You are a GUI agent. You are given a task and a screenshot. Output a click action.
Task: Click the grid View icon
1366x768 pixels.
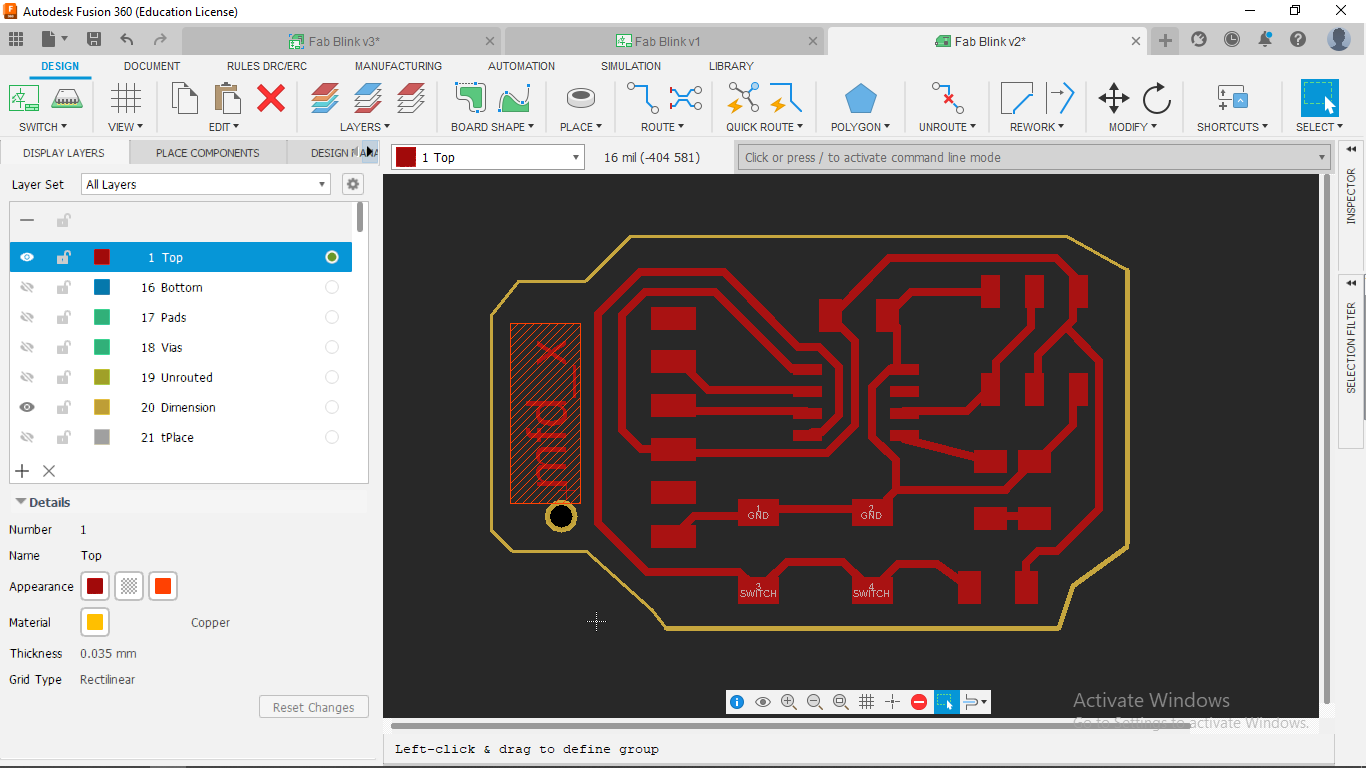click(125, 98)
